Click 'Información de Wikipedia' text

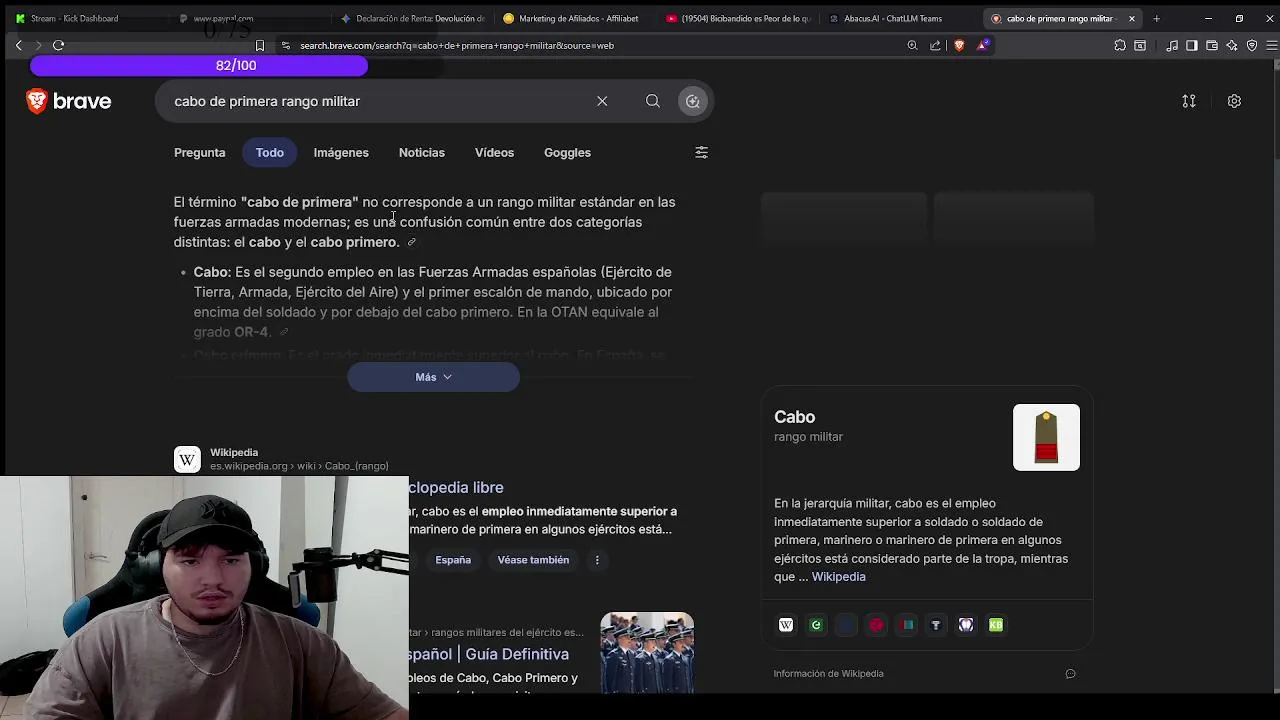tap(828, 674)
